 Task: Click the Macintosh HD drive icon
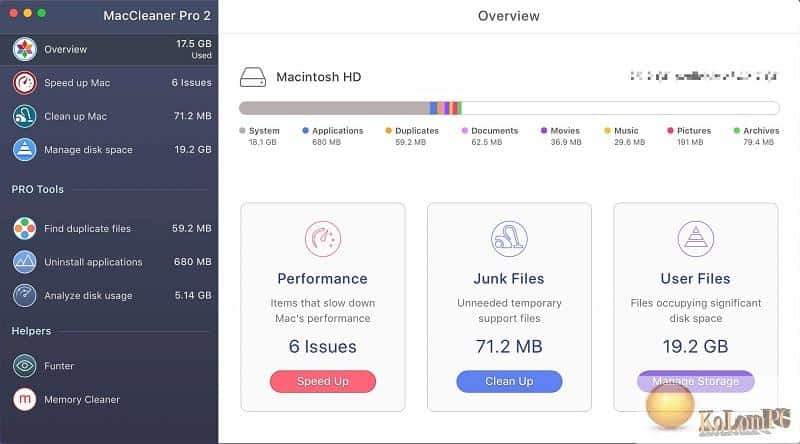253,77
